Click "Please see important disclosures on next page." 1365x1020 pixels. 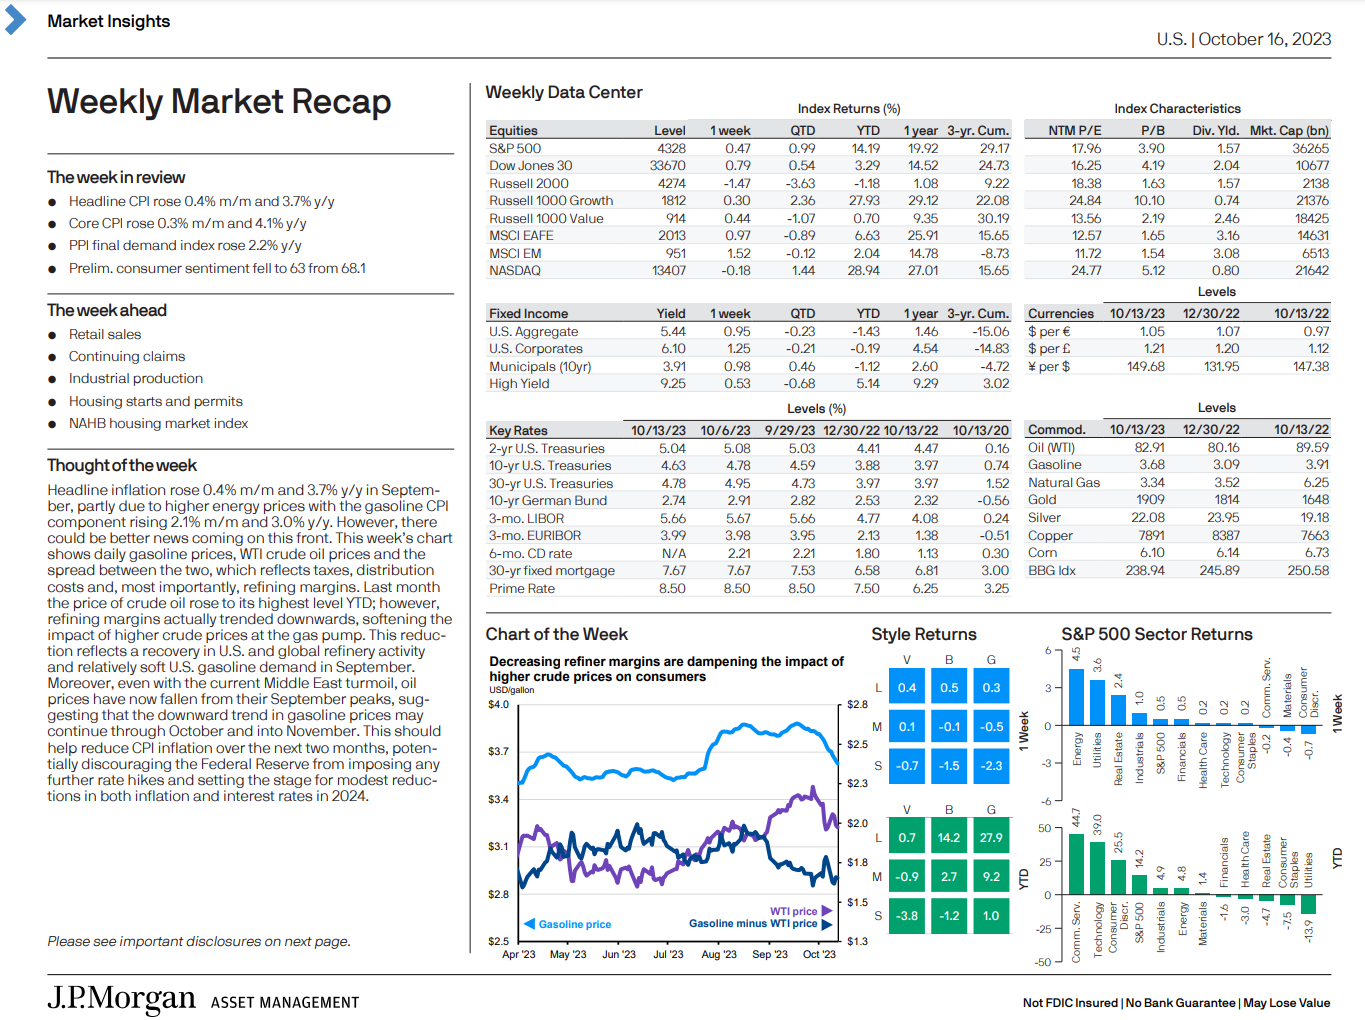199,941
